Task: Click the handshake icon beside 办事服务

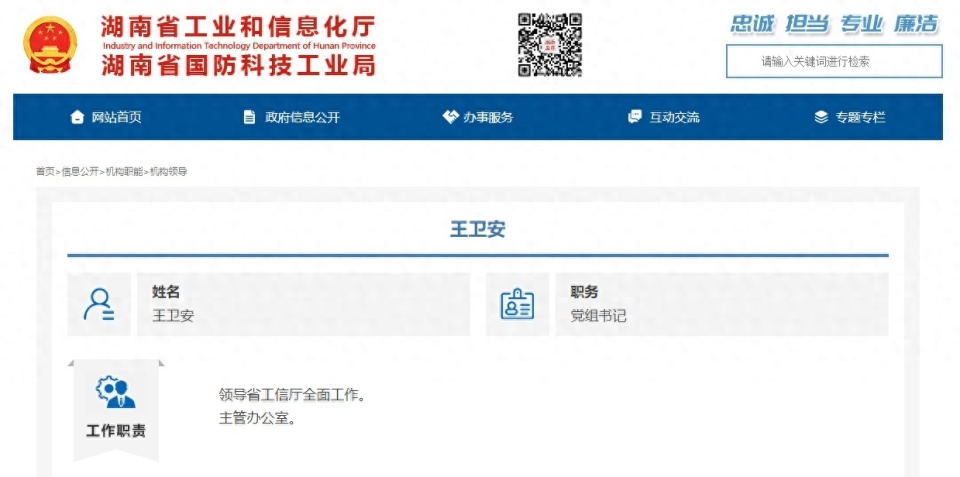Action: click(450, 117)
